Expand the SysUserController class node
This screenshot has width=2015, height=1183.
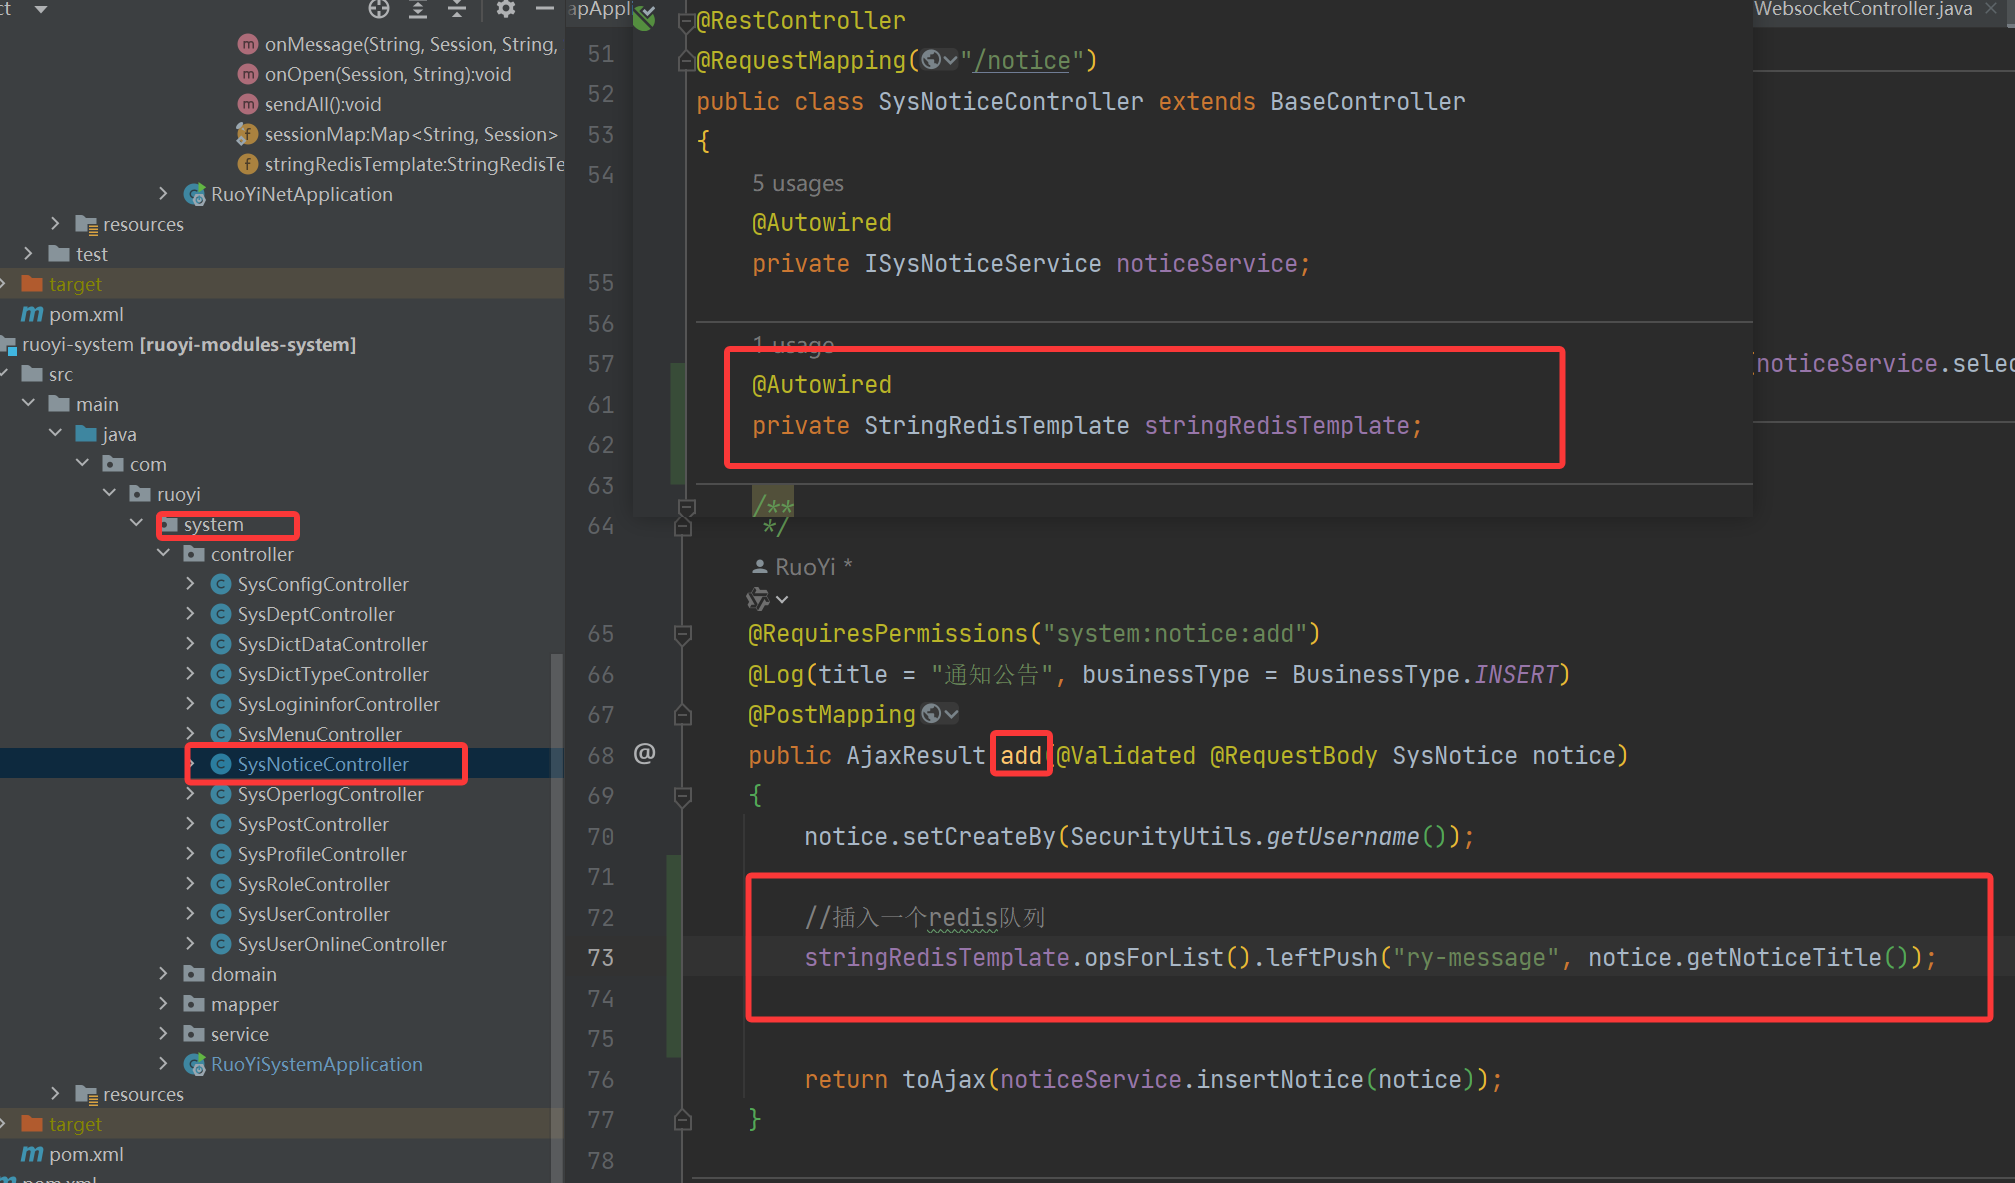191,913
